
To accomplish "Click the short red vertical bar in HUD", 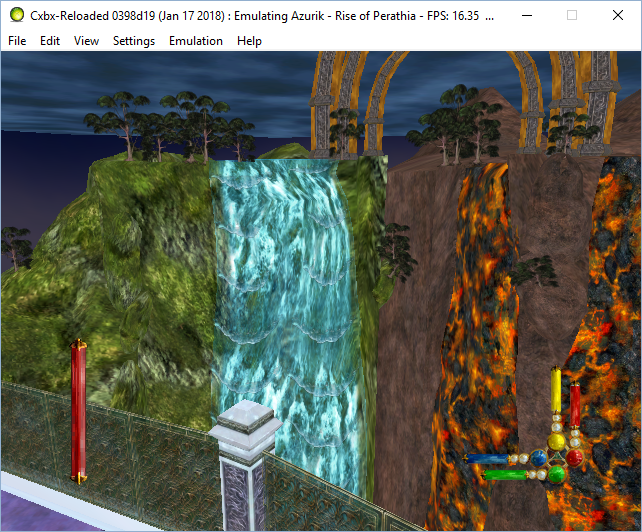I will 575,405.
